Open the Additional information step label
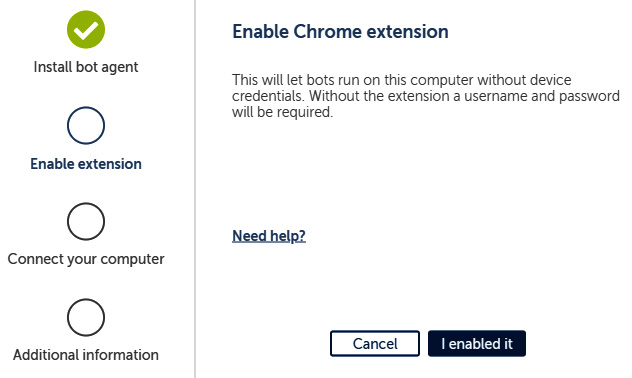The width and height of the screenshot is (632, 378). 86,355
